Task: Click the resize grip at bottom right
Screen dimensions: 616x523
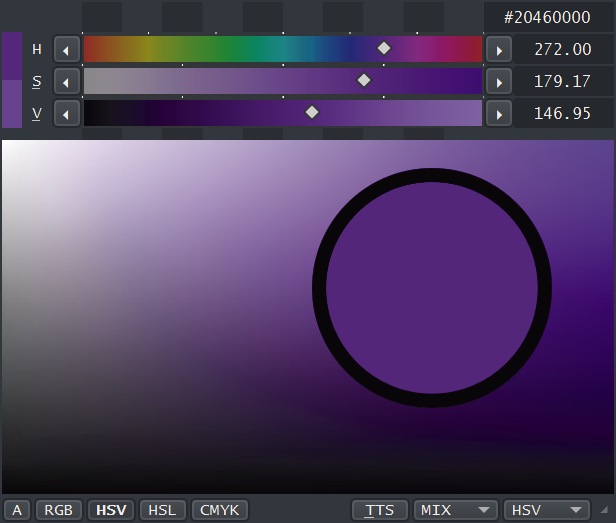Action: point(604,510)
